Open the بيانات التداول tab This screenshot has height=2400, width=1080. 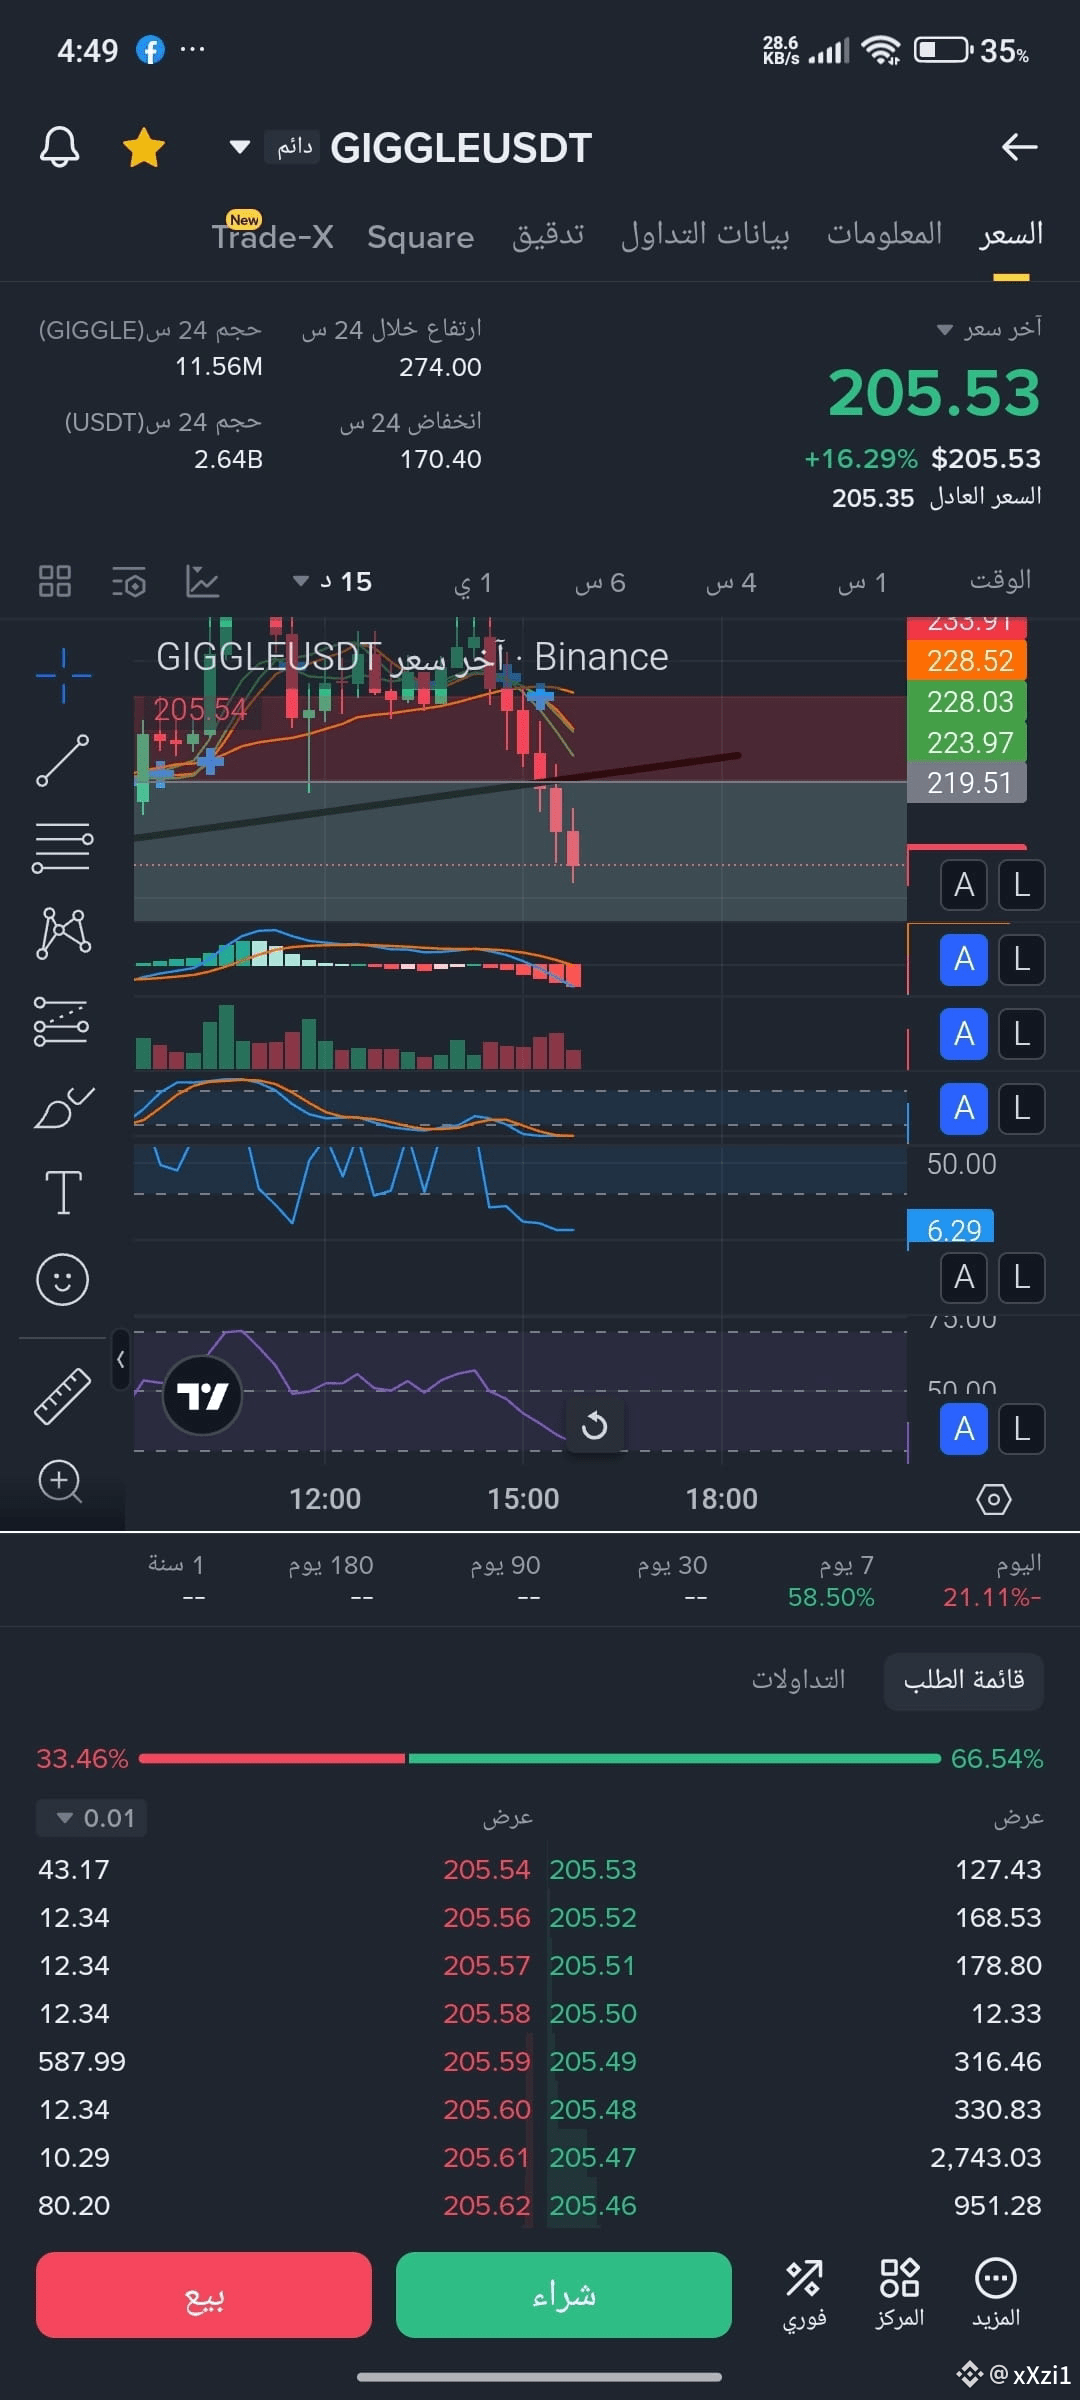pos(705,235)
